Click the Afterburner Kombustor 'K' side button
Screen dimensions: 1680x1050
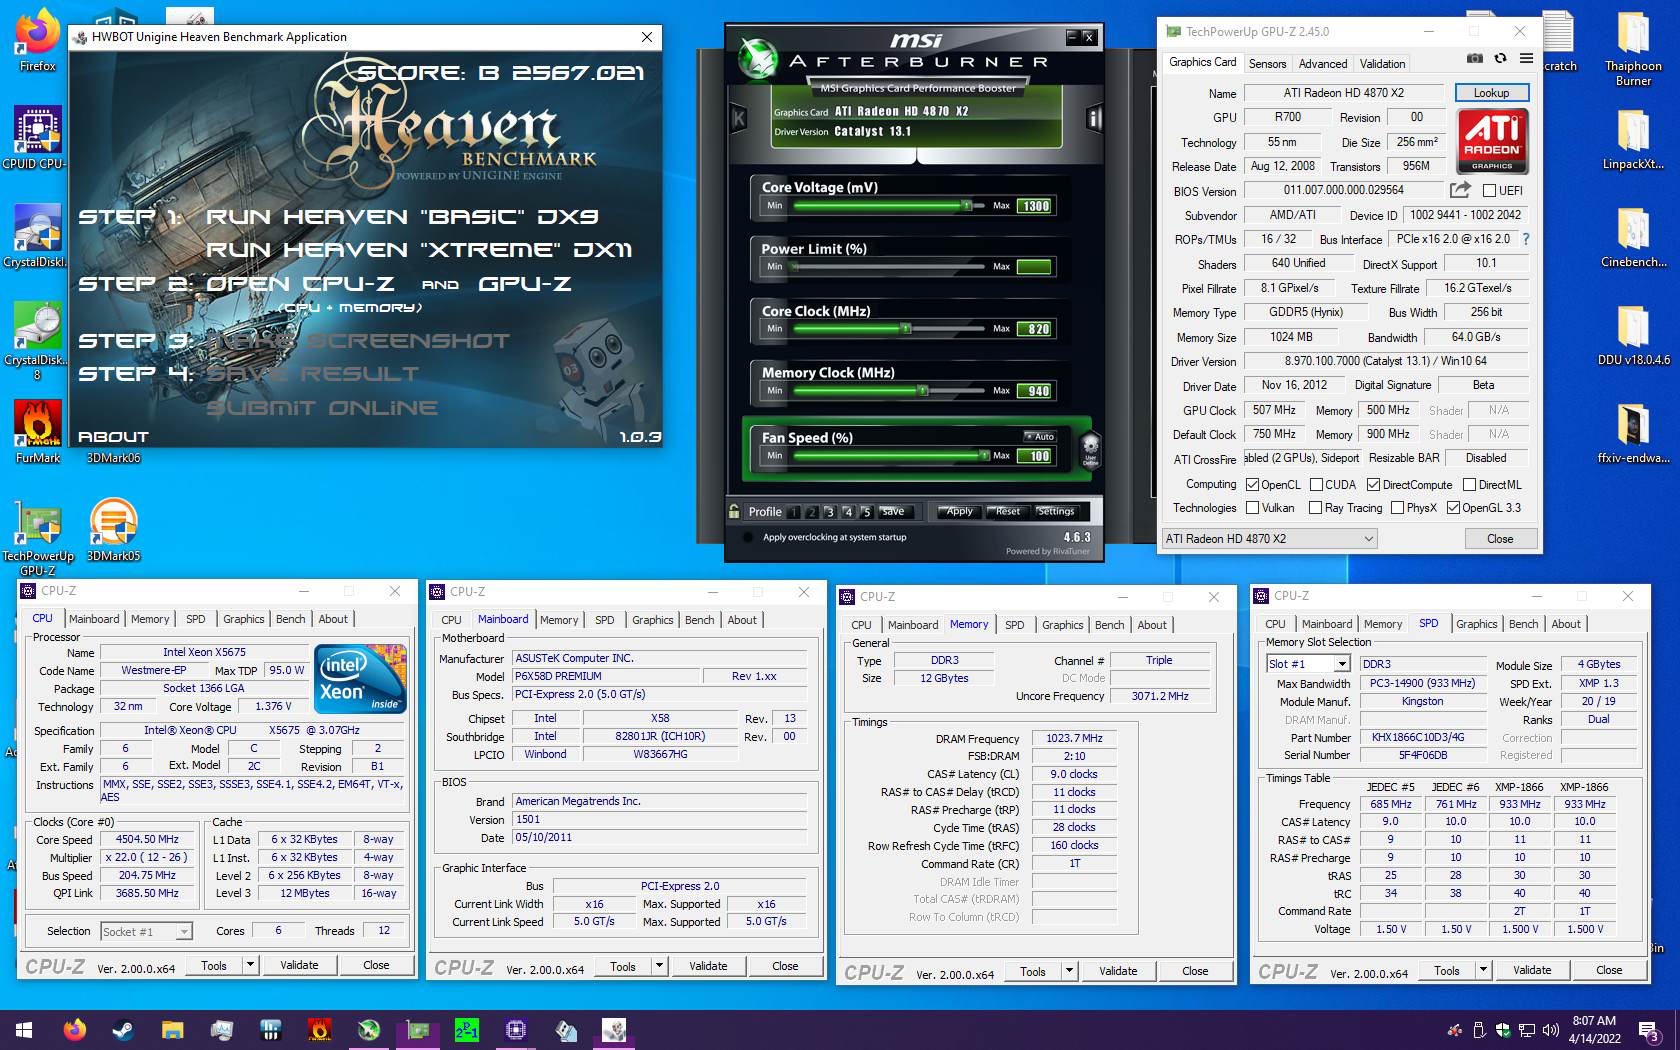(740, 119)
